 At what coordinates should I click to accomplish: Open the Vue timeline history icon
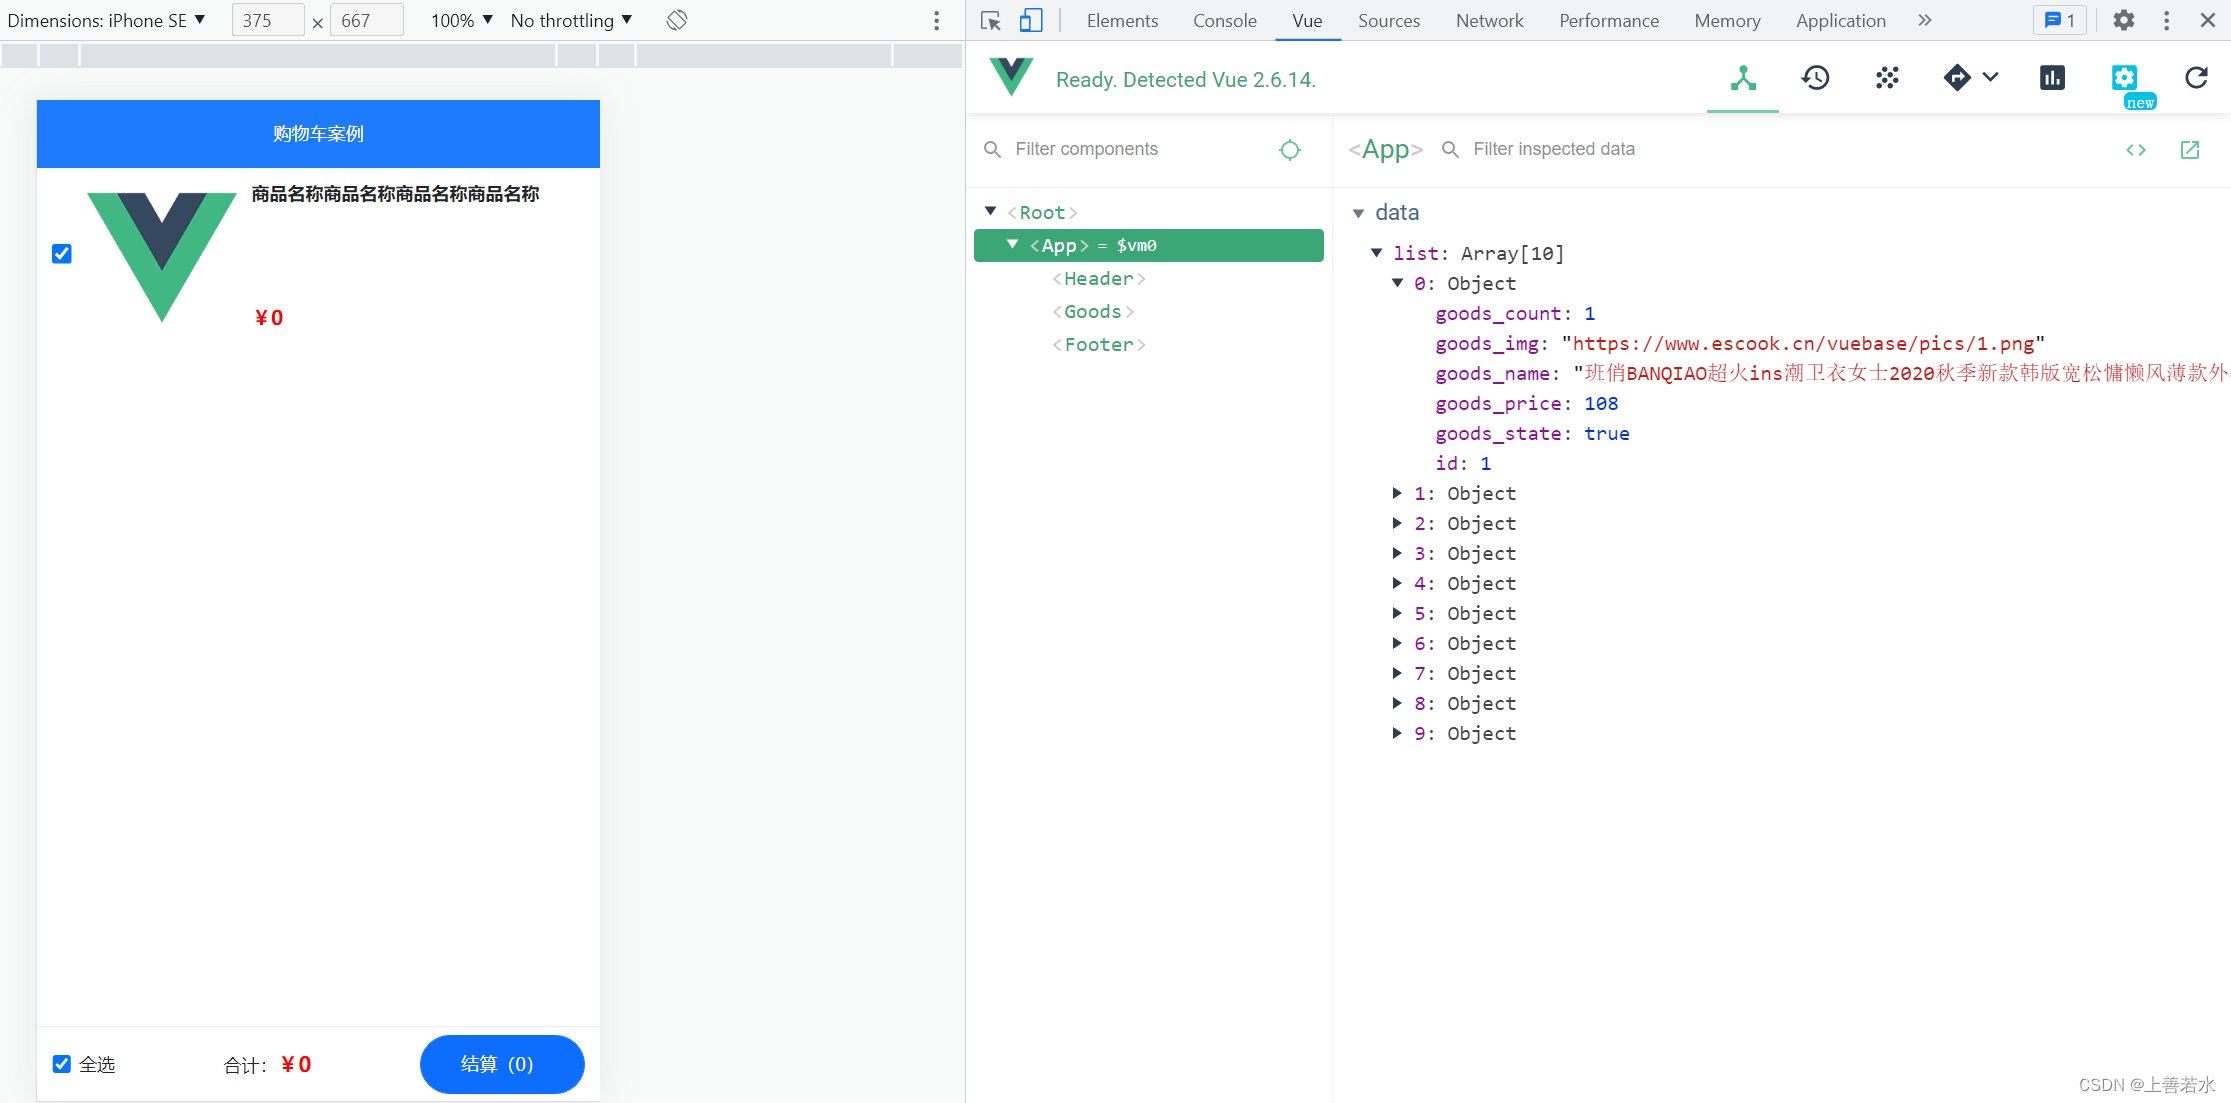[x=1815, y=78]
